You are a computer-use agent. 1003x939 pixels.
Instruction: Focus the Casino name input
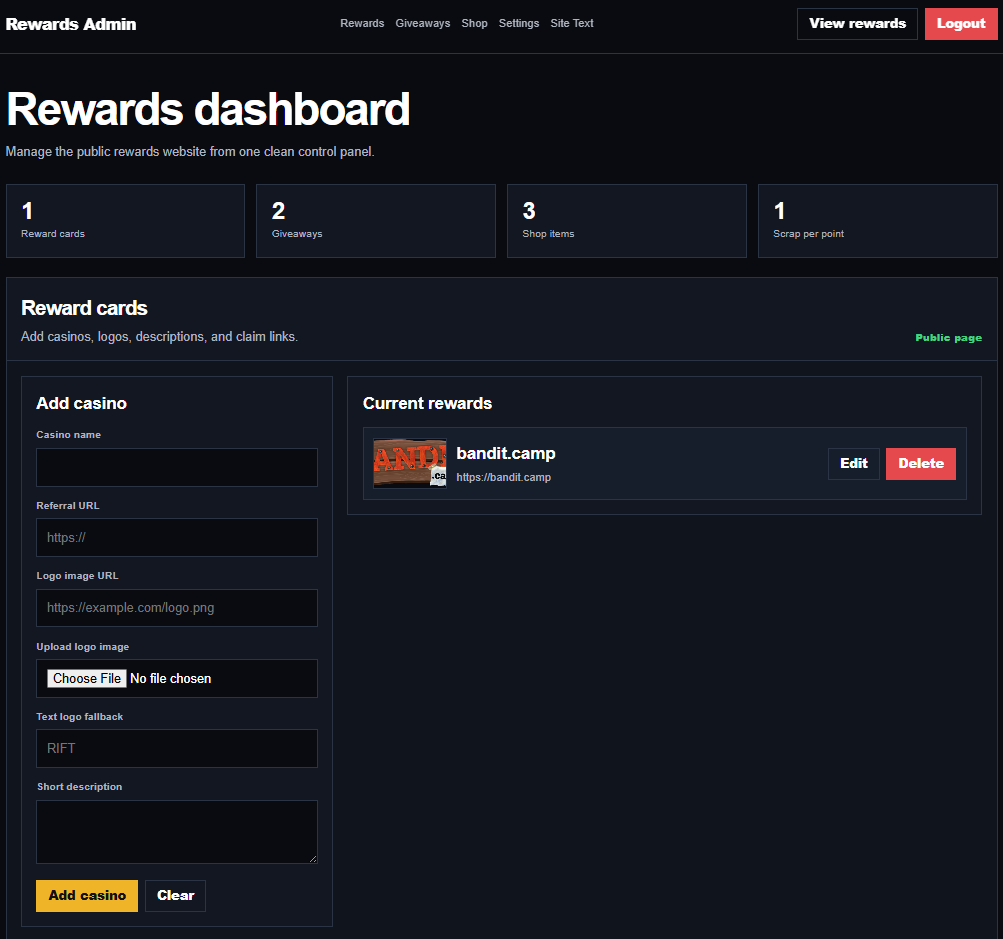click(177, 467)
